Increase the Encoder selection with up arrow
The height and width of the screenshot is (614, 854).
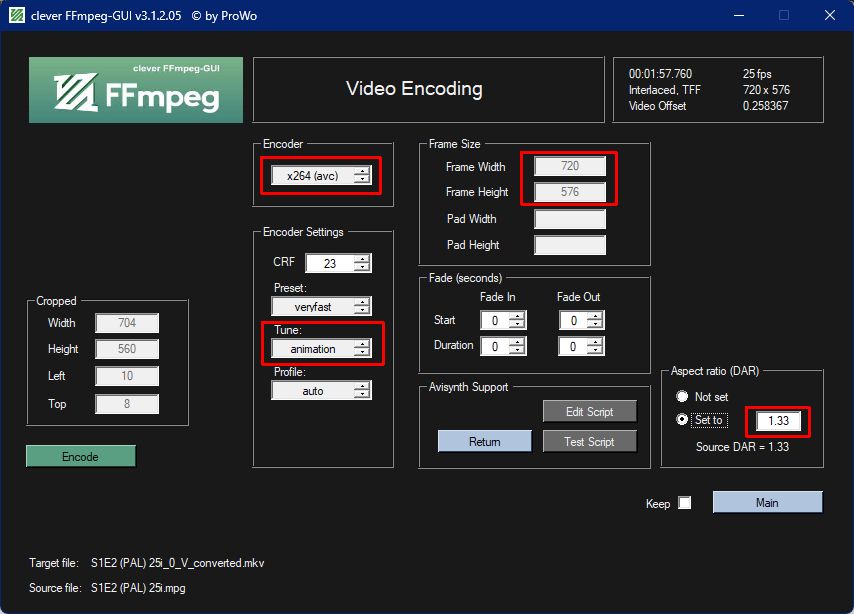pos(362,171)
